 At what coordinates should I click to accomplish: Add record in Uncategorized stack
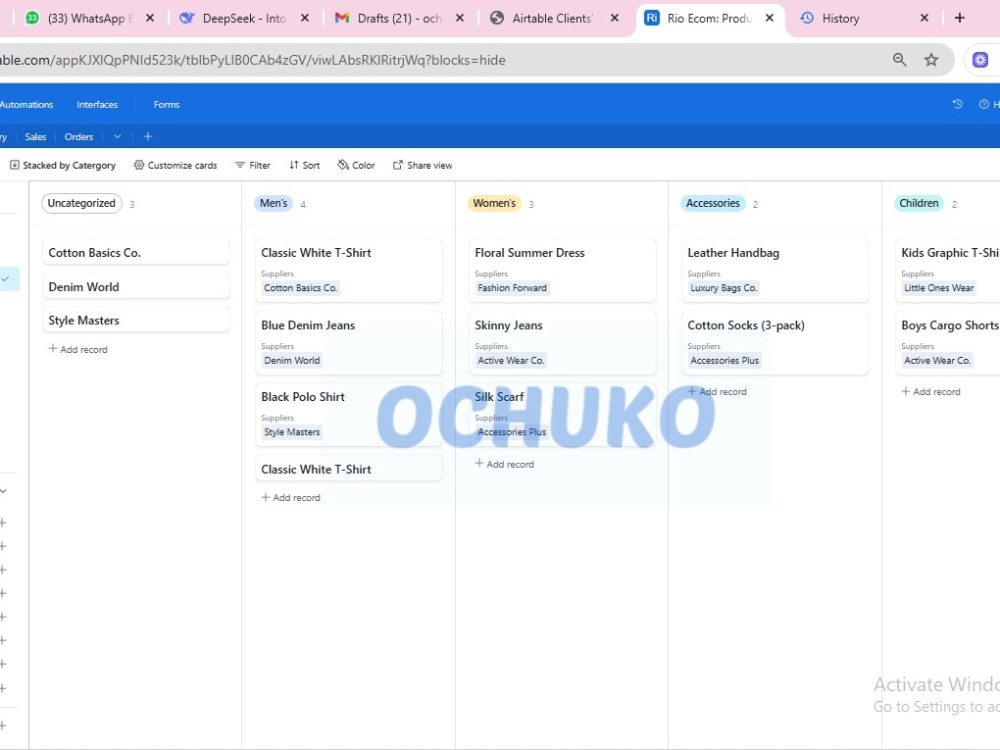pyautogui.click(x=78, y=349)
